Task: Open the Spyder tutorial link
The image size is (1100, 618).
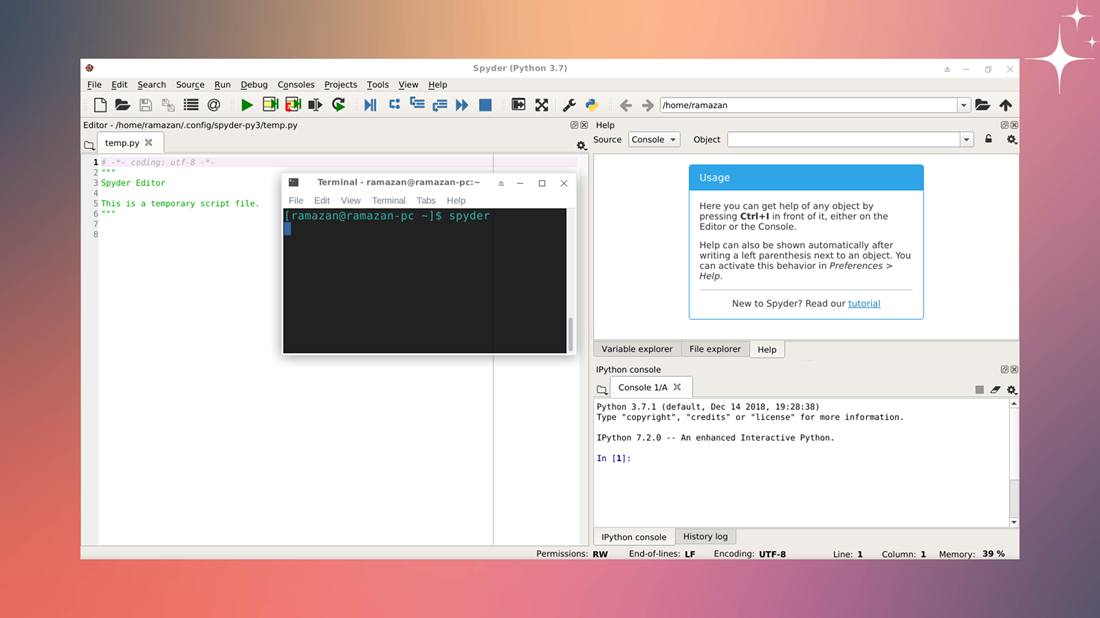Action: (x=864, y=304)
